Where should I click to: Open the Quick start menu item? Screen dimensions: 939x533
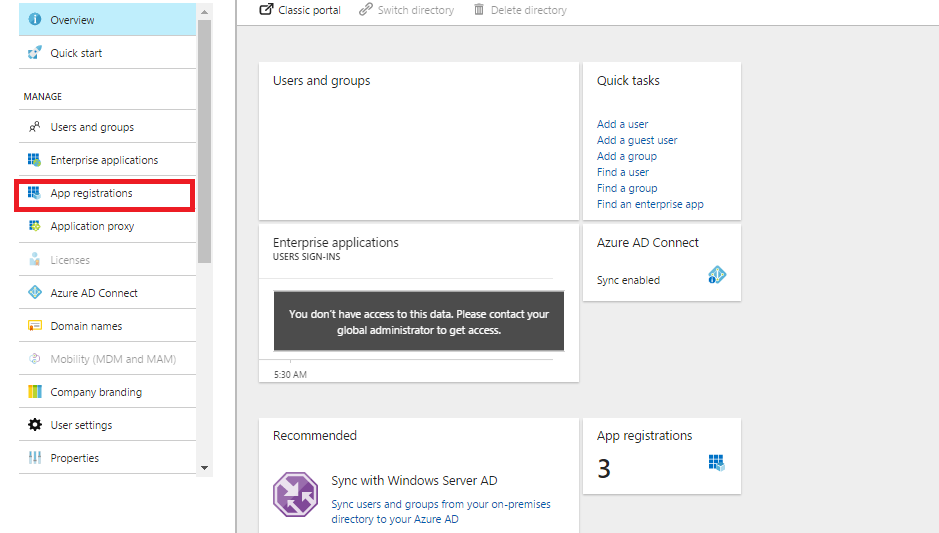point(107,53)
